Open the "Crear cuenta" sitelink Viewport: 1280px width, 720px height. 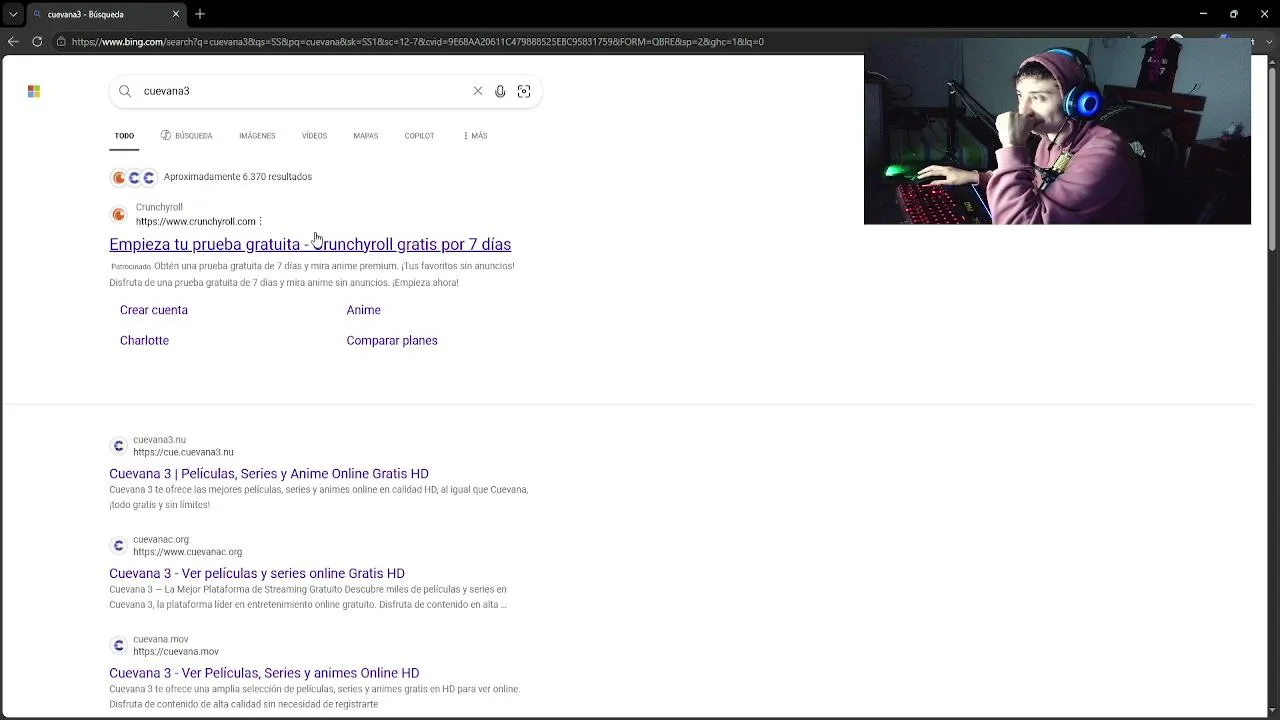154,310
